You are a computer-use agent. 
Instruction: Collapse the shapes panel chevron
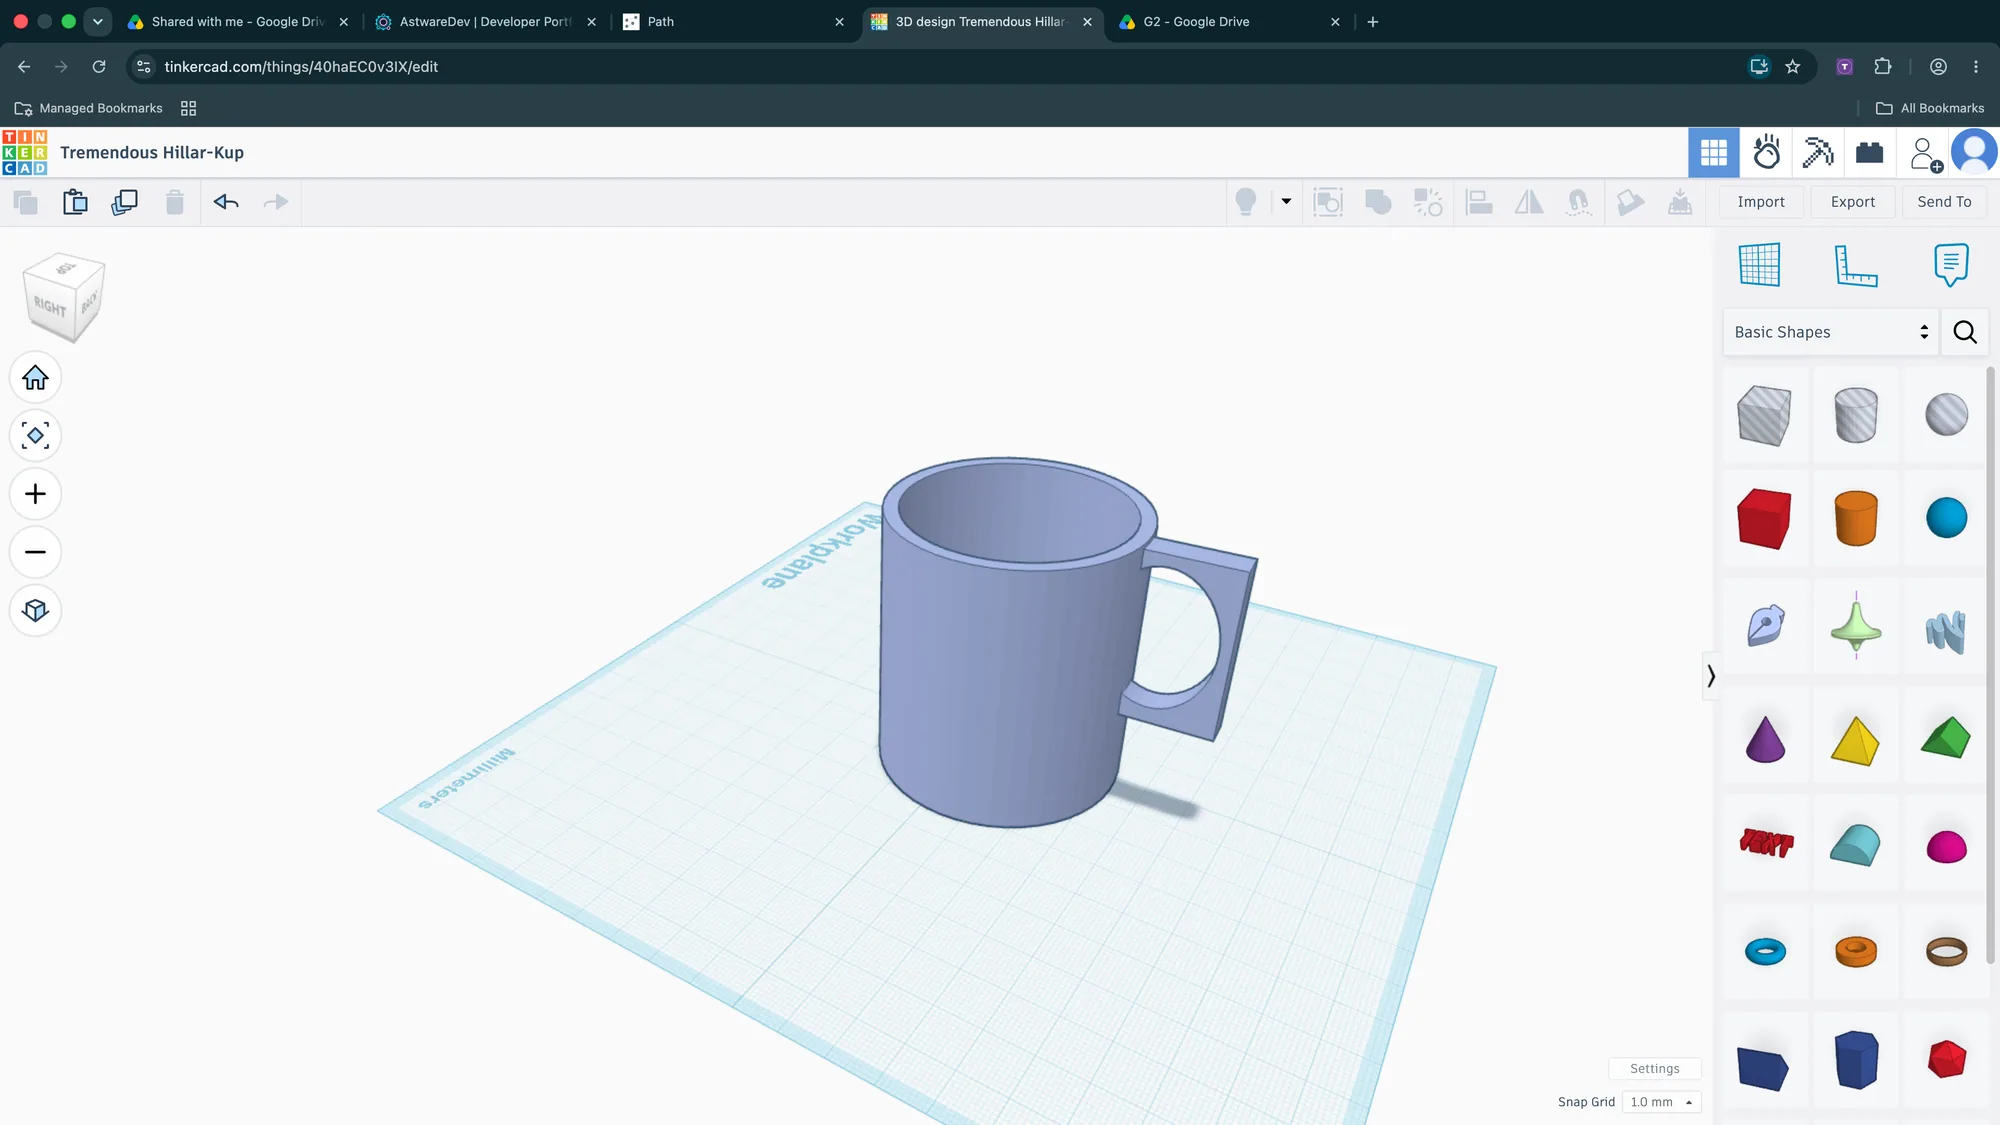(x=1711, y=676)
